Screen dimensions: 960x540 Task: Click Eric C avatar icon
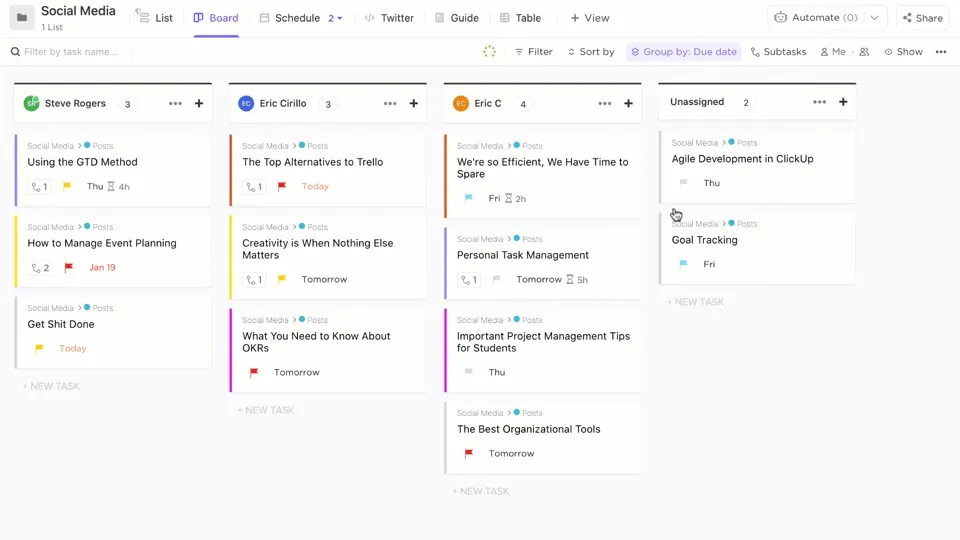point(460,103)
